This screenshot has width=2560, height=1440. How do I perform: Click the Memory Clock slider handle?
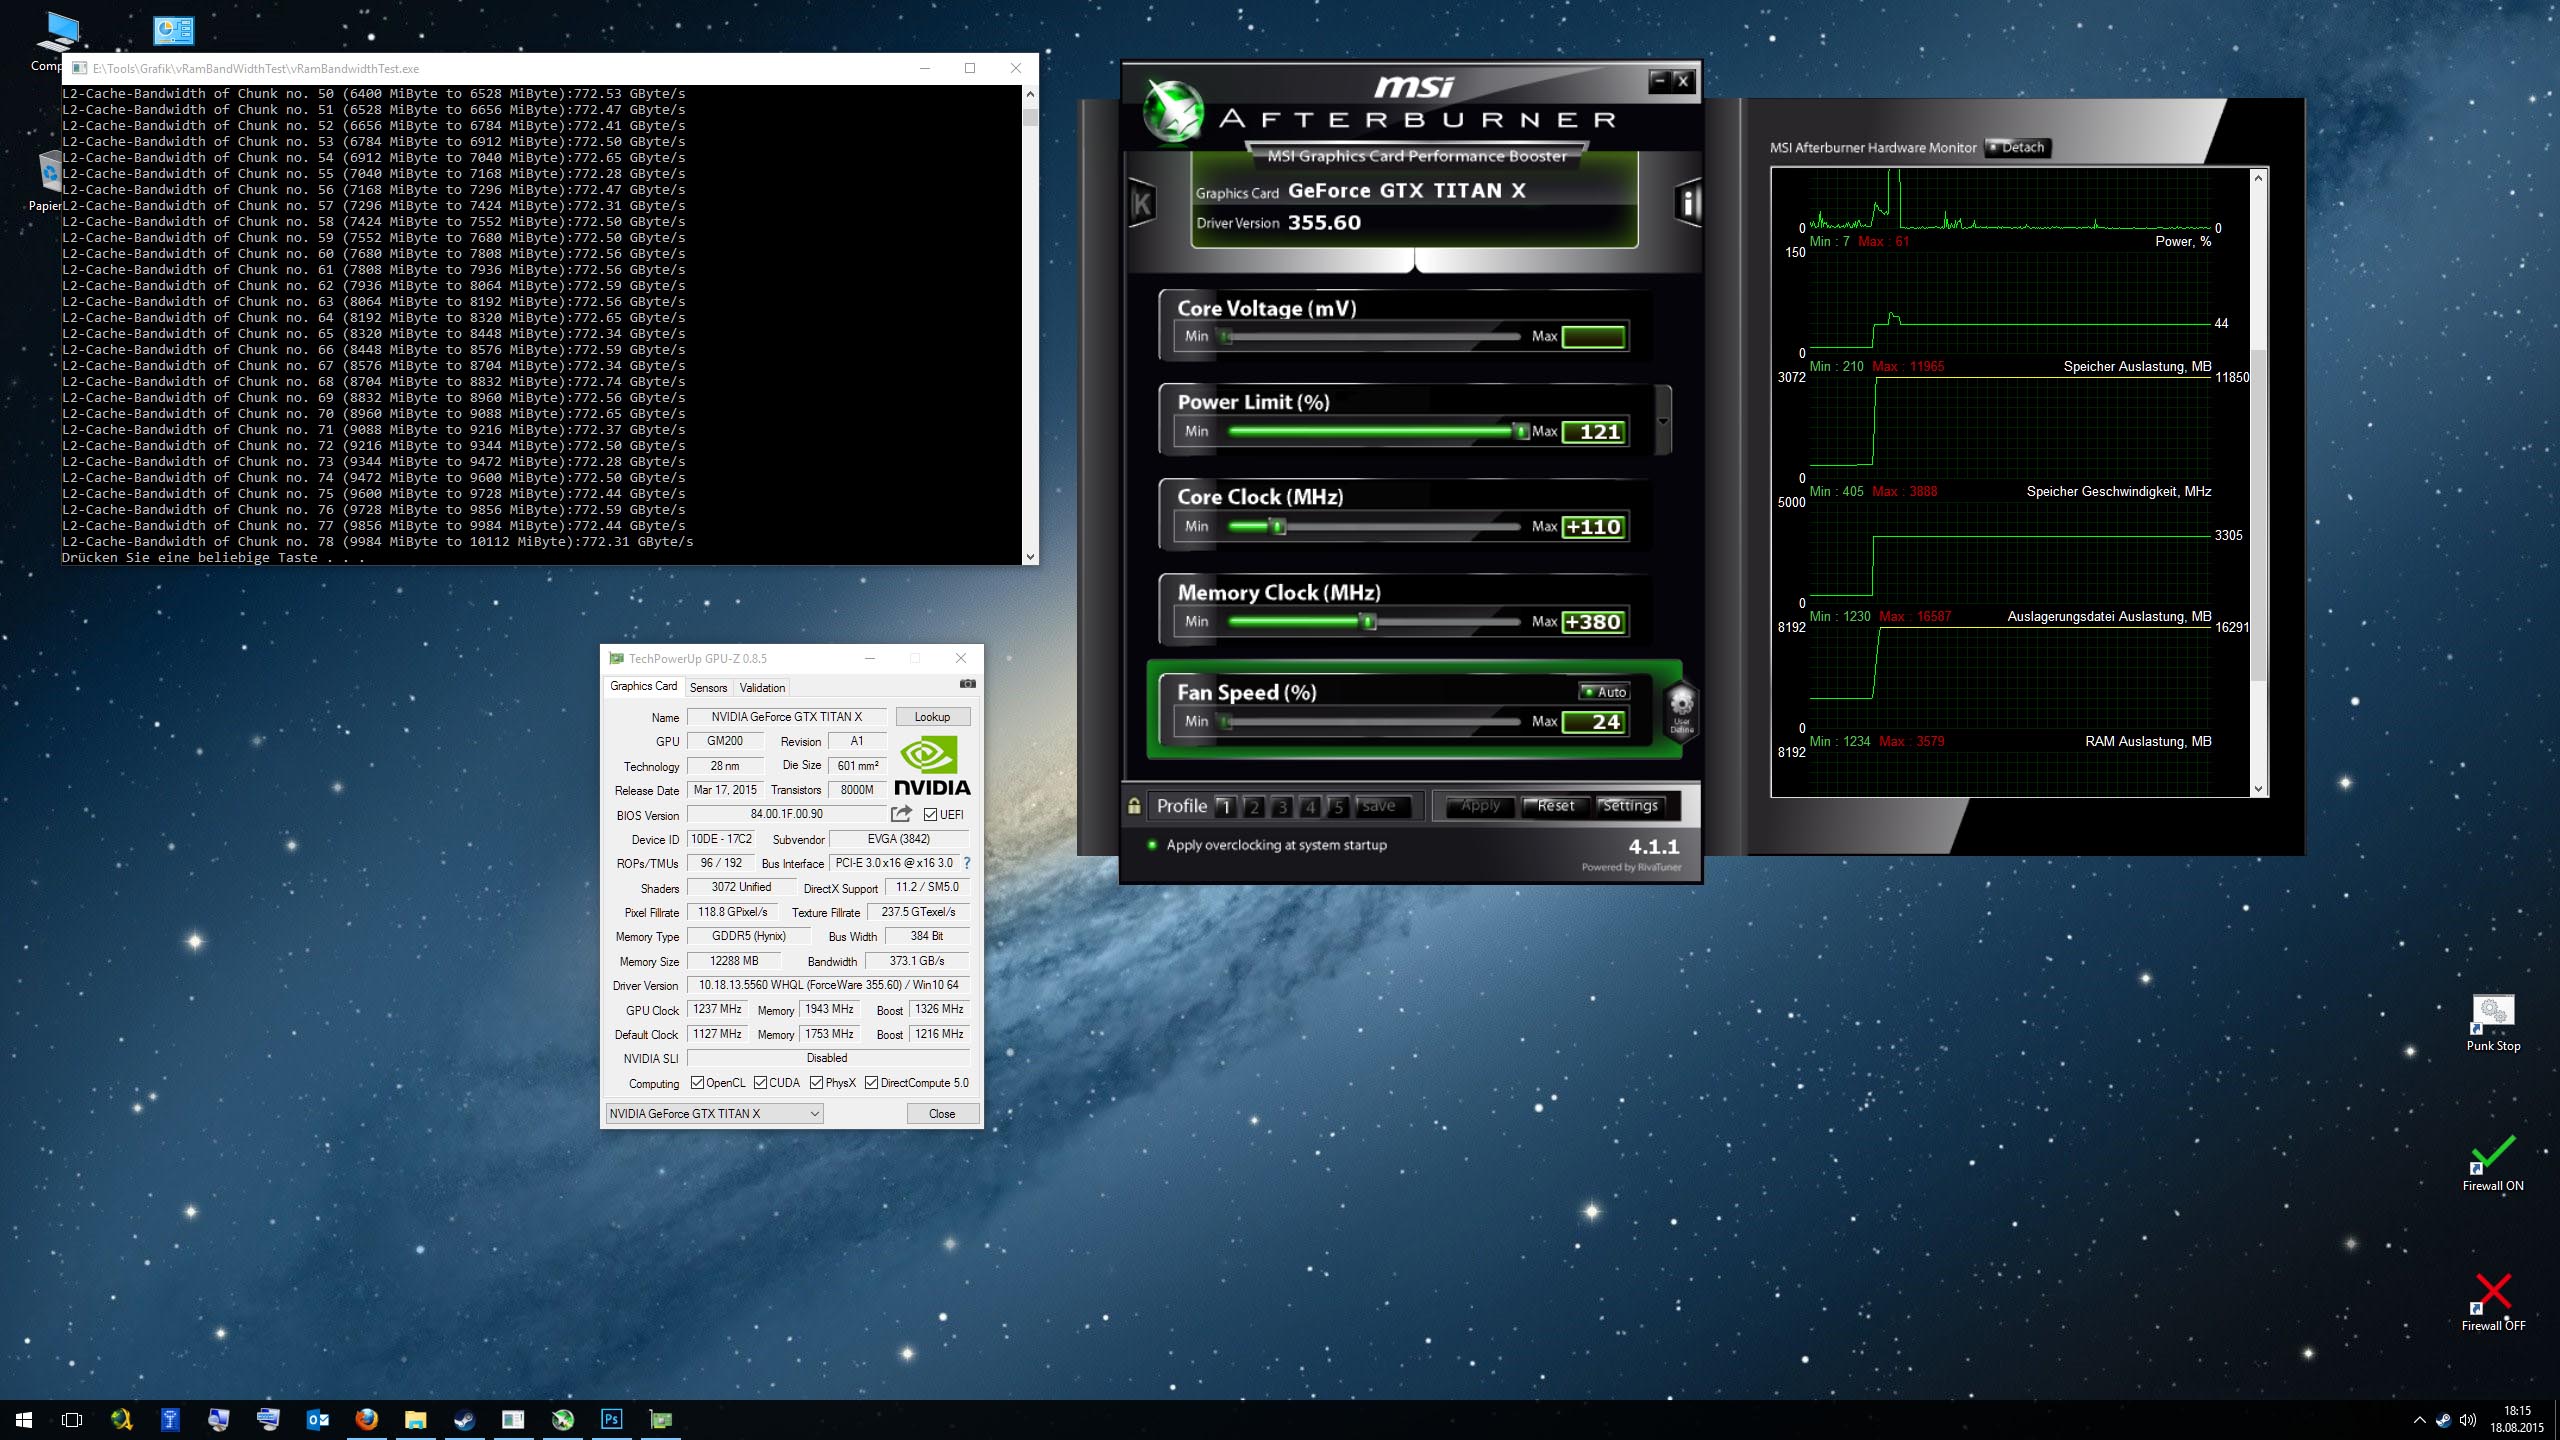pos(1368,622)
